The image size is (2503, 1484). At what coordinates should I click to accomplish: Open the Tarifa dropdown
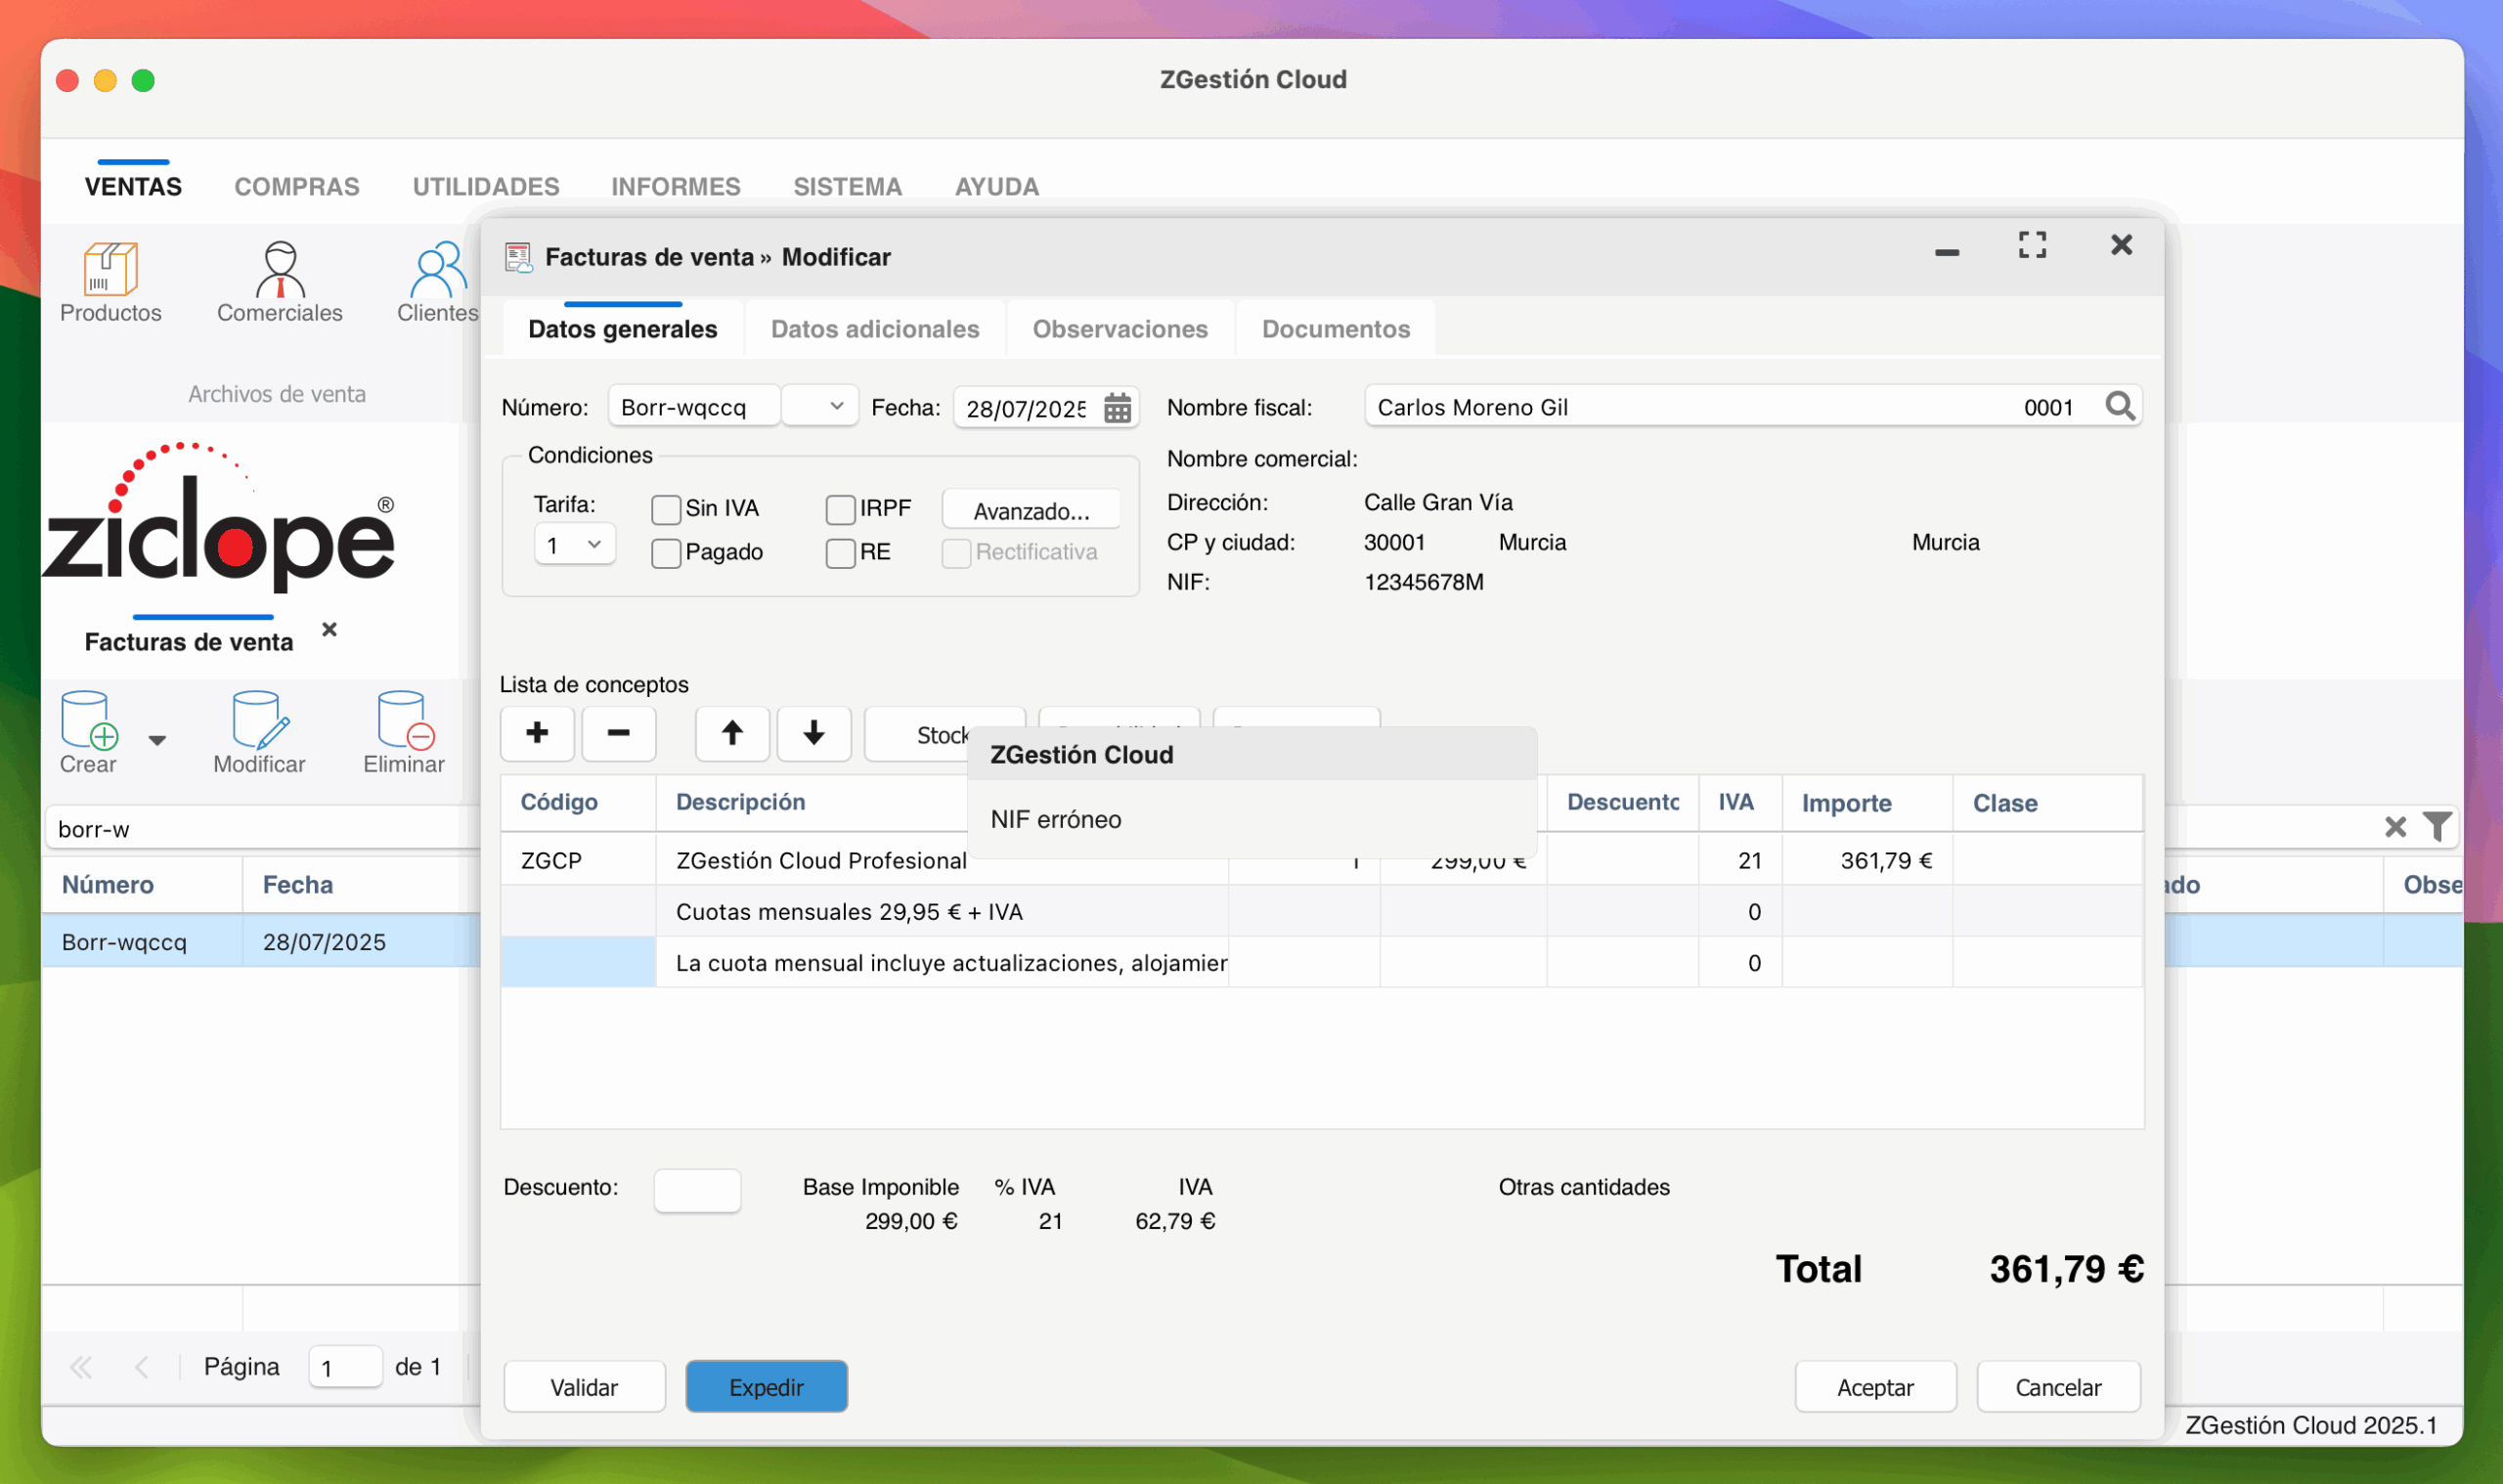[x=574, y=545]
